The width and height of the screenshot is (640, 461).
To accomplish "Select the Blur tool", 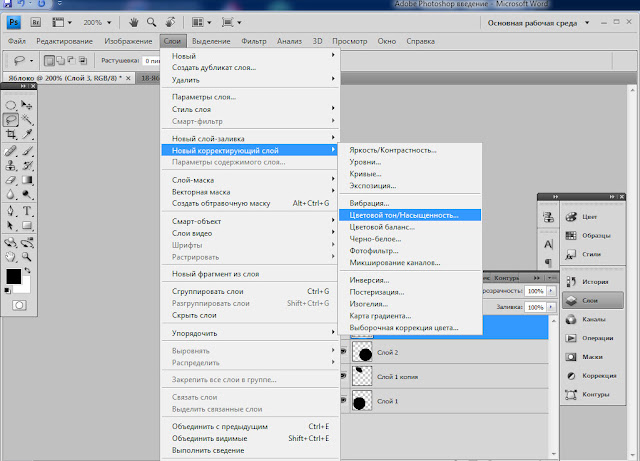I will (x=11, y=194).
